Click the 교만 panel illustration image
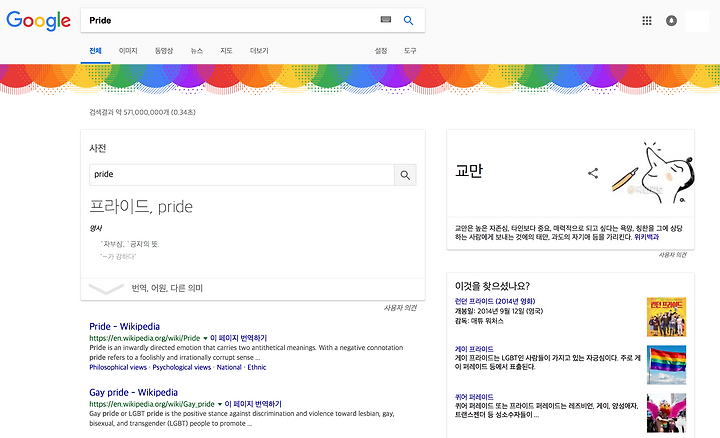 pos(653,173)
